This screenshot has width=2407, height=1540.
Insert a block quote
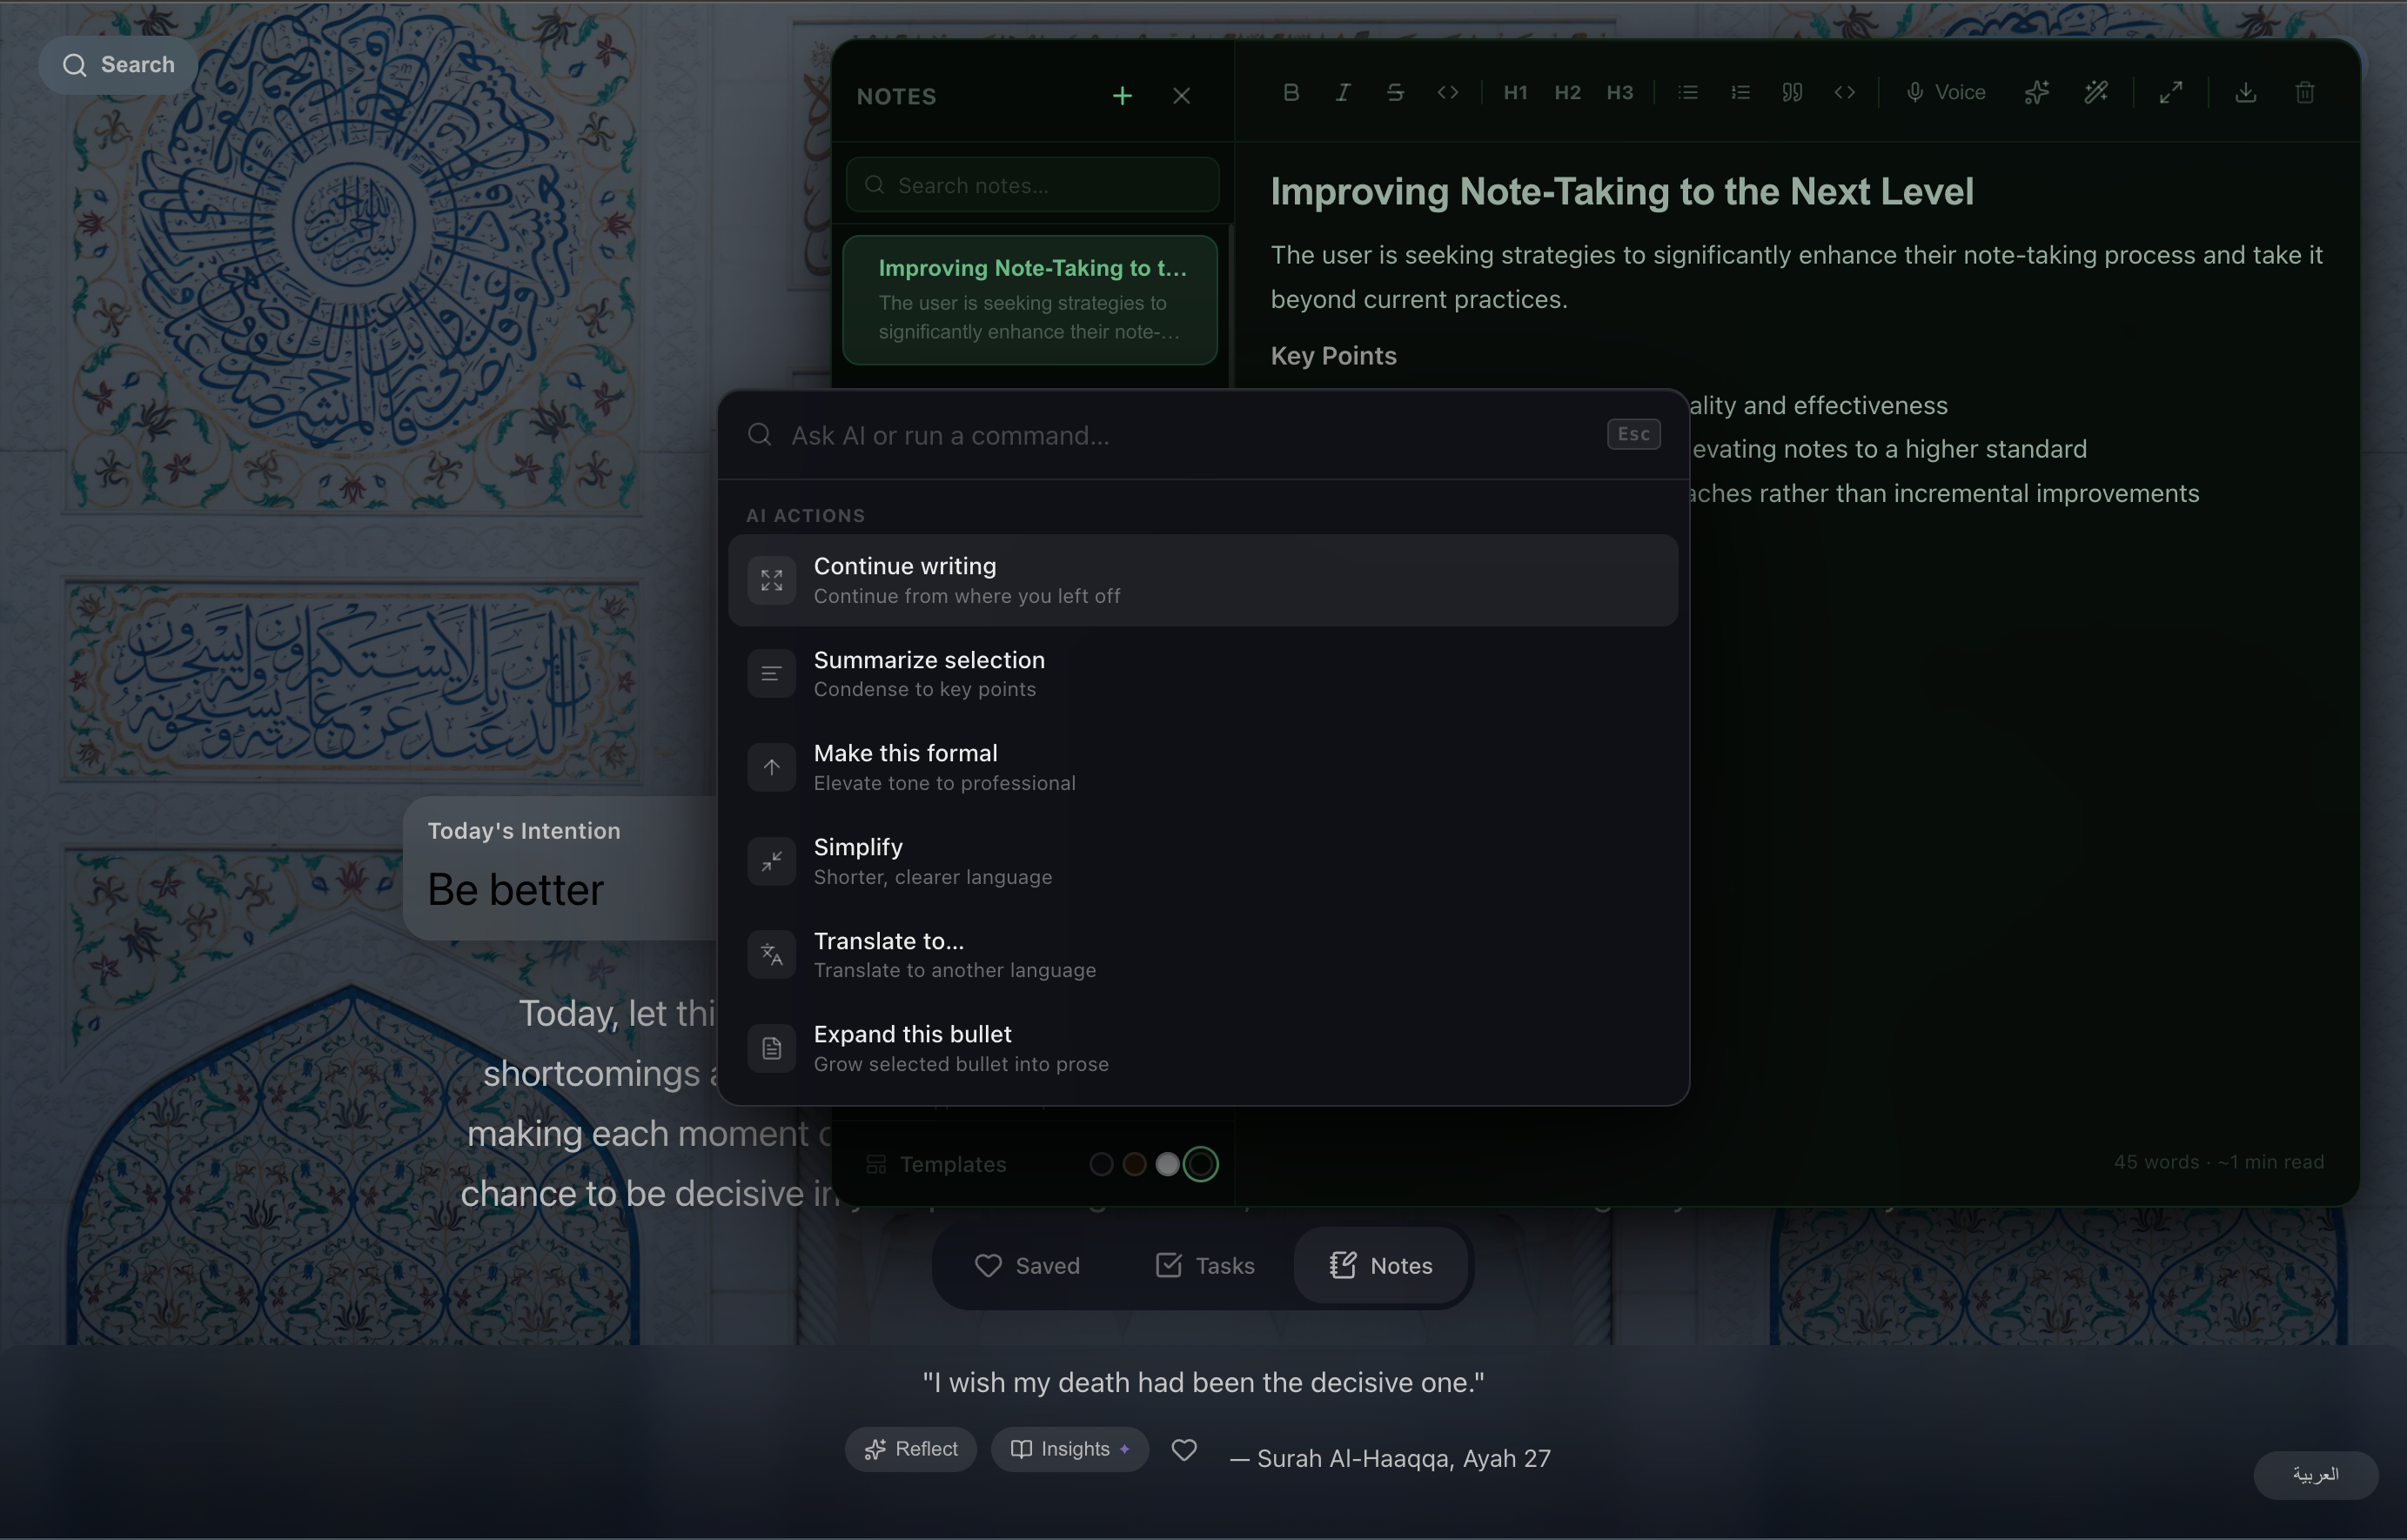pos(1792,93)
